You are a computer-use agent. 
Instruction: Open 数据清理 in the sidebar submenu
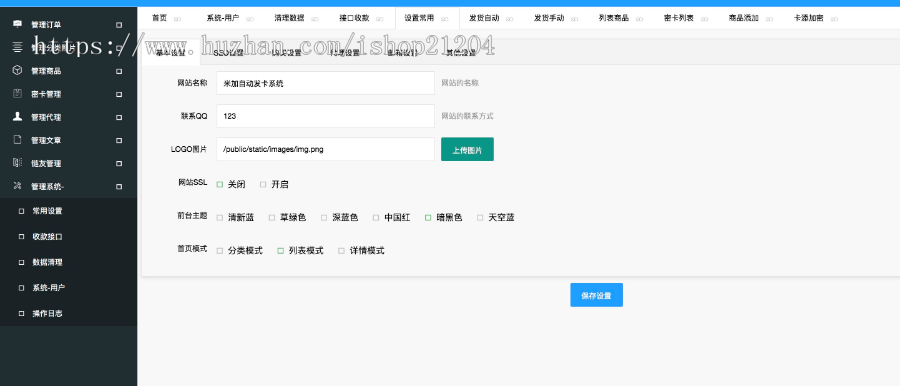click(x=47, y=263)
